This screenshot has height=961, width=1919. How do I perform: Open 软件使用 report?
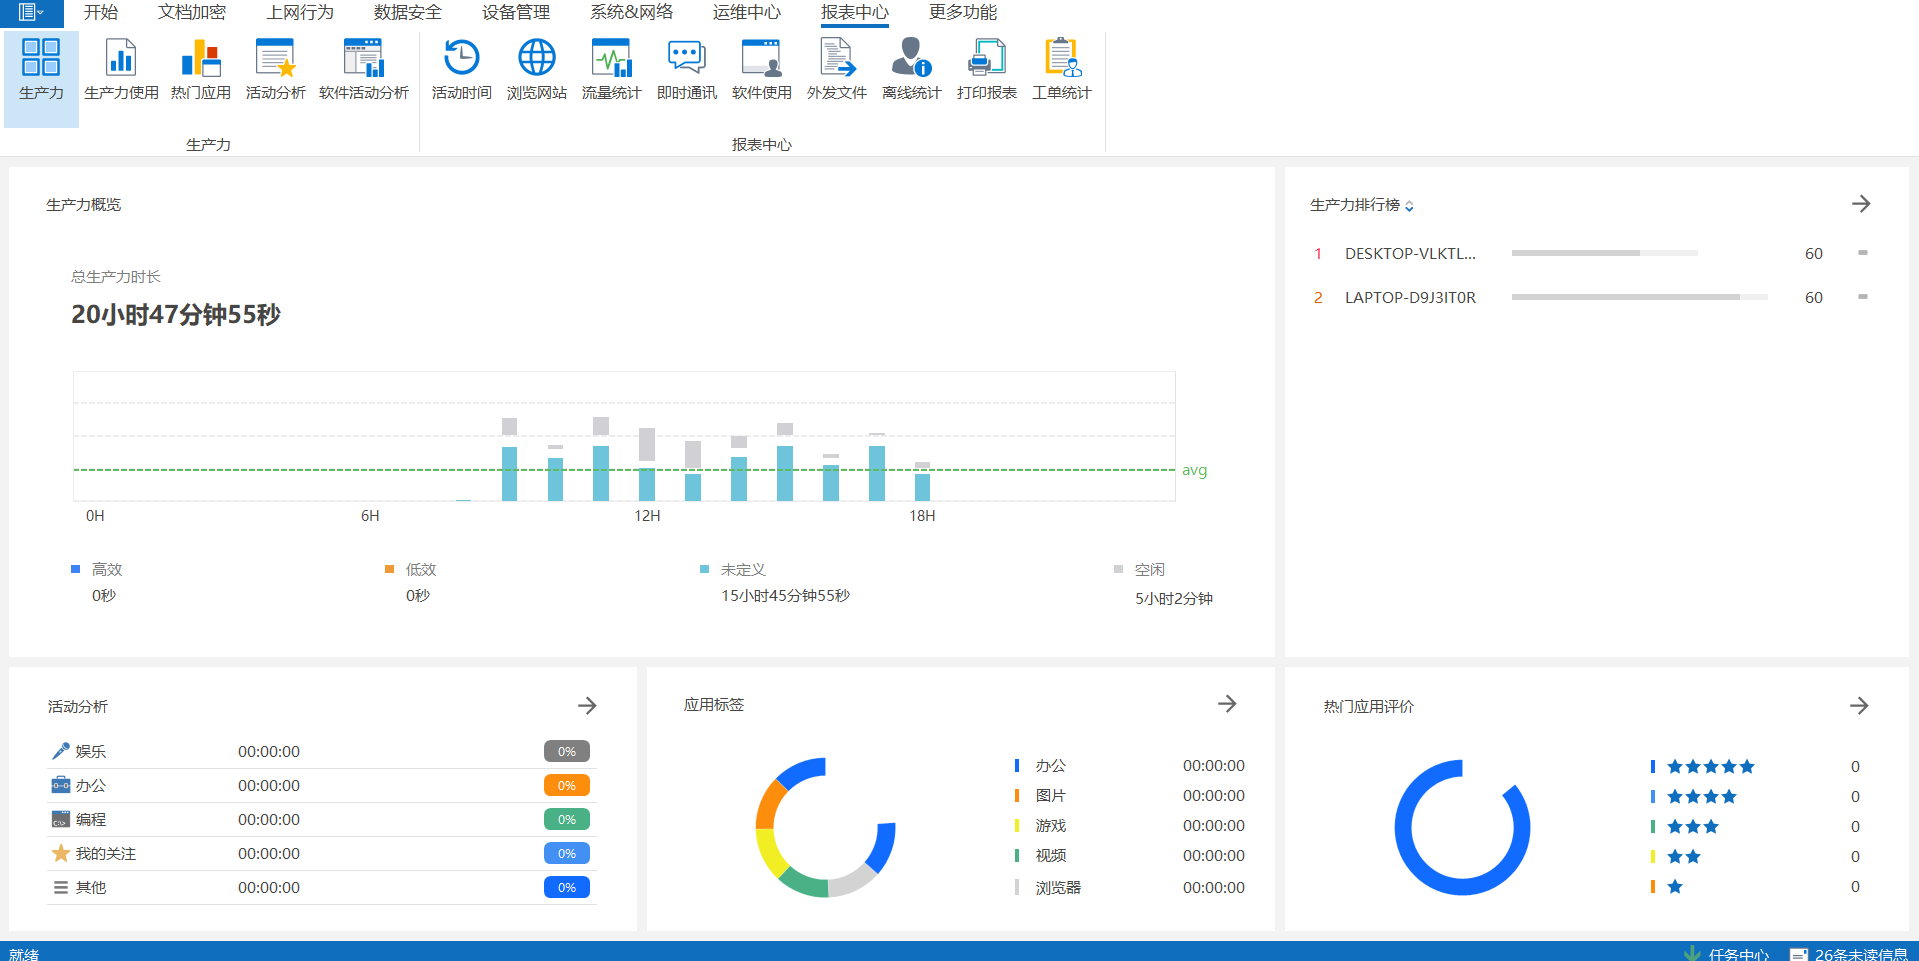[761, 70]
